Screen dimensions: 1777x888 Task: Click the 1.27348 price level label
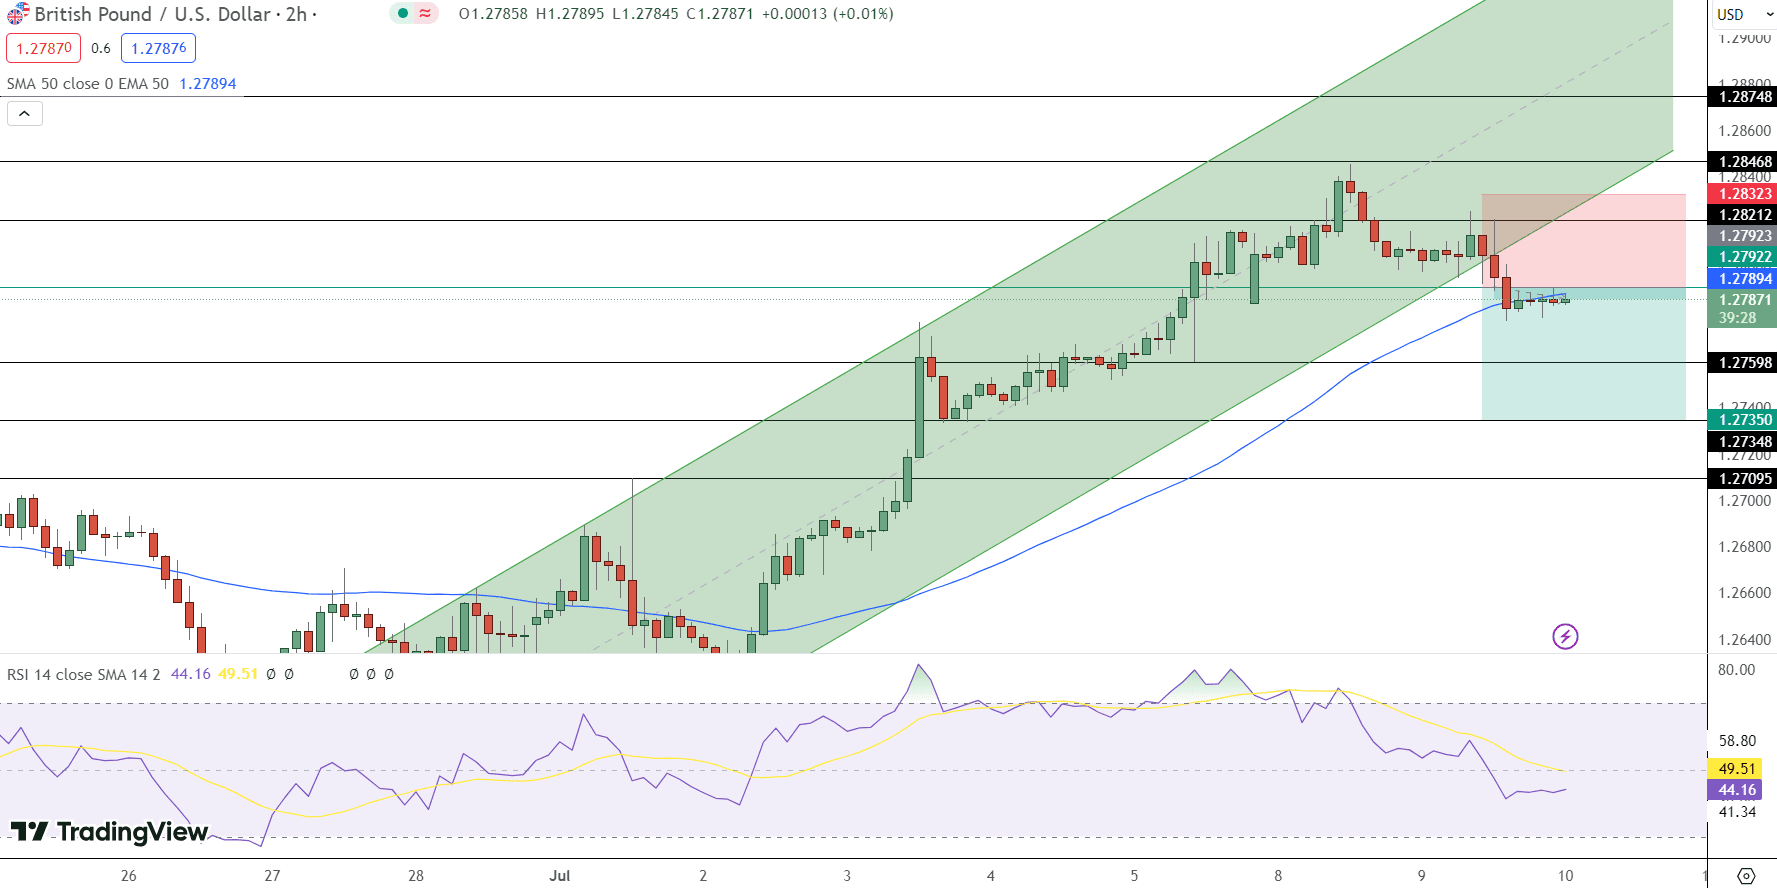1744,442
